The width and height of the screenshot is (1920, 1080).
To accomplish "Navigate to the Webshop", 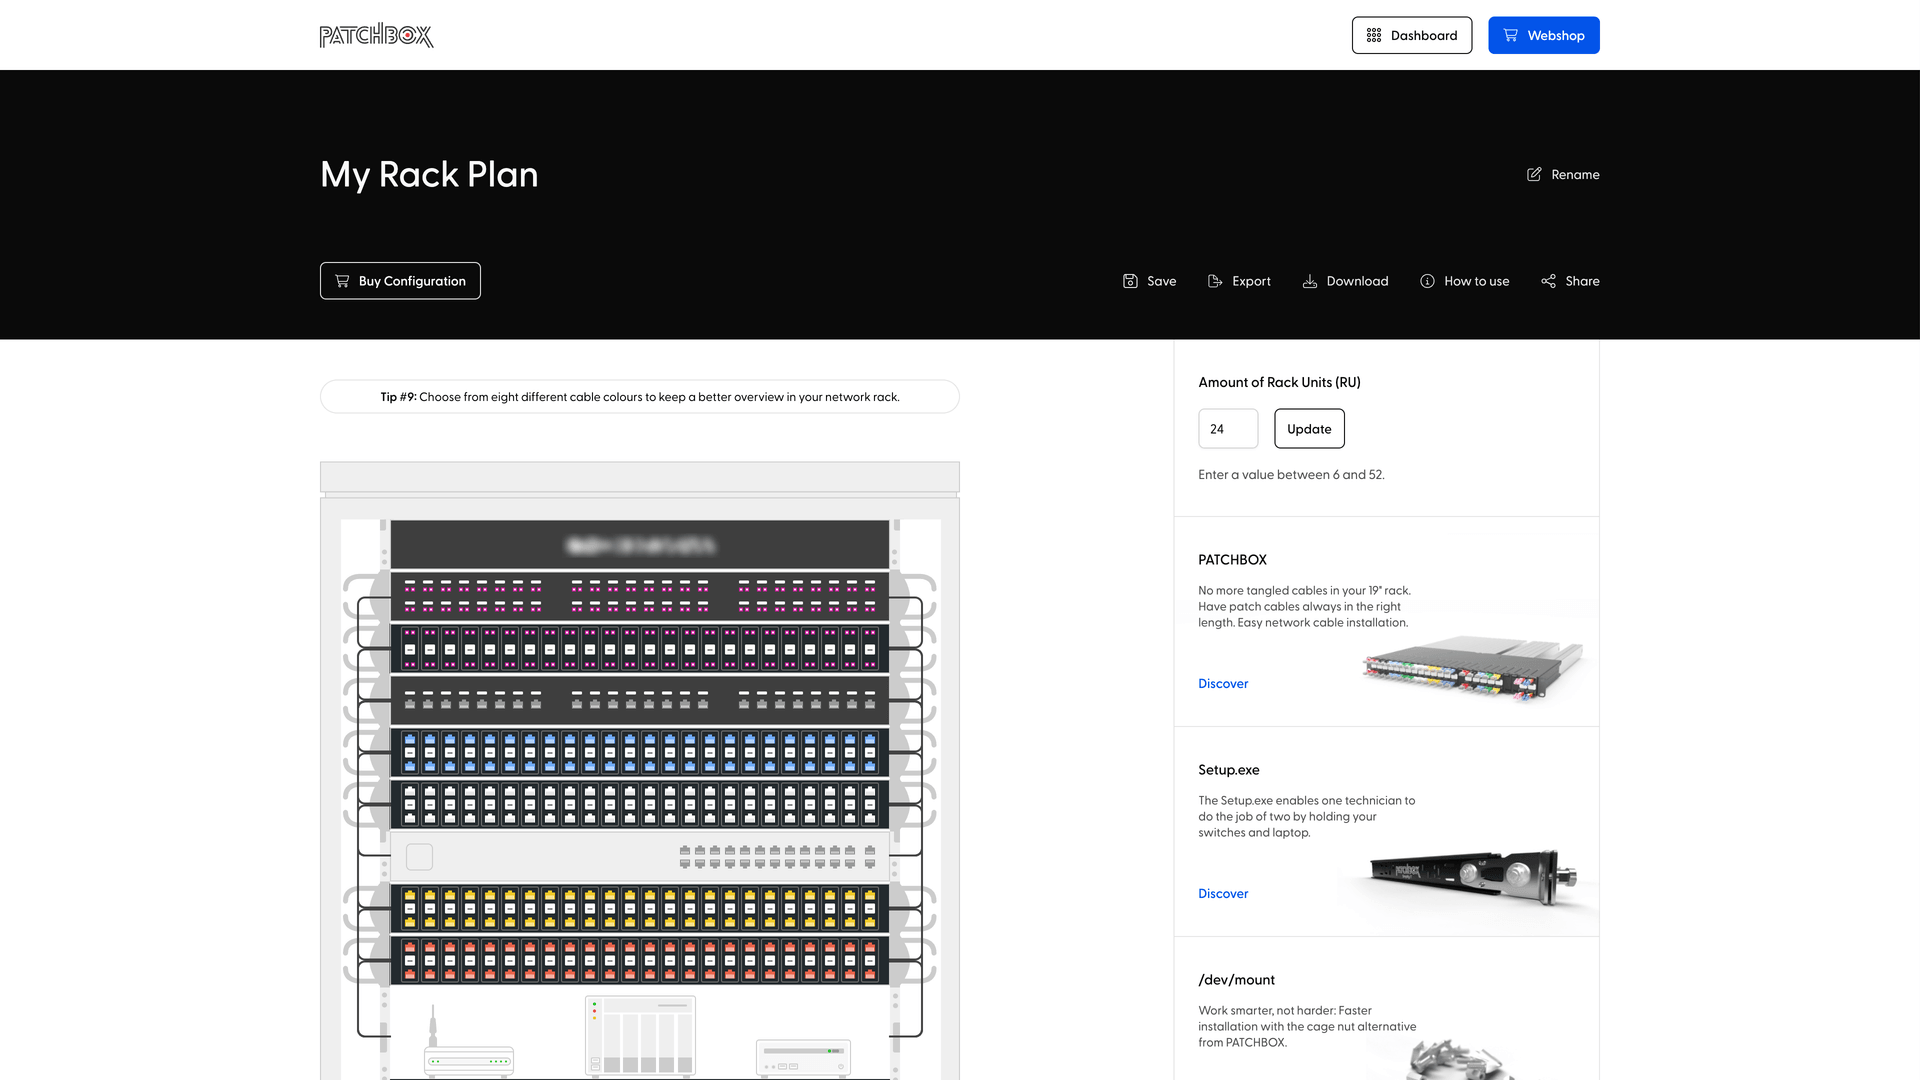I will coord(1544,34).
